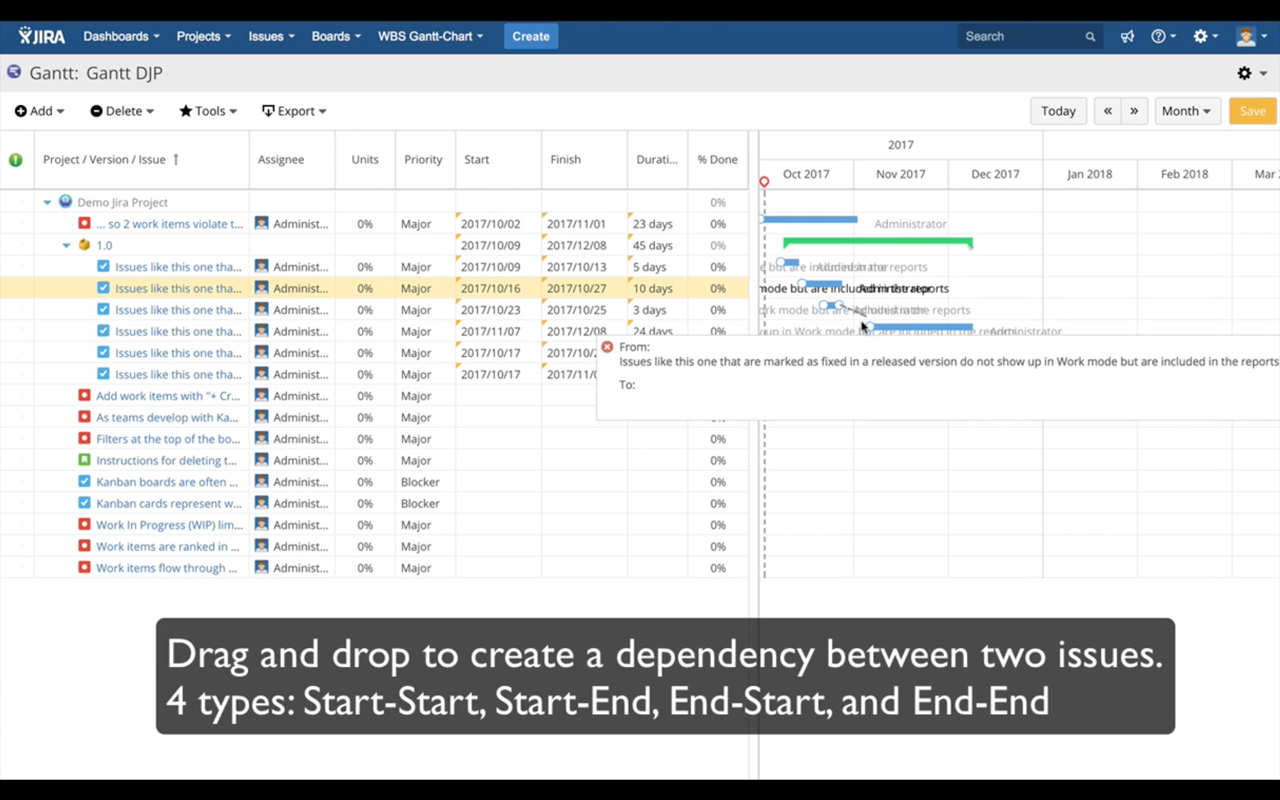This screenshot has width=1280, height=800.
Task: Open the help question-mark menu
Action: (x=1163, y=36)
